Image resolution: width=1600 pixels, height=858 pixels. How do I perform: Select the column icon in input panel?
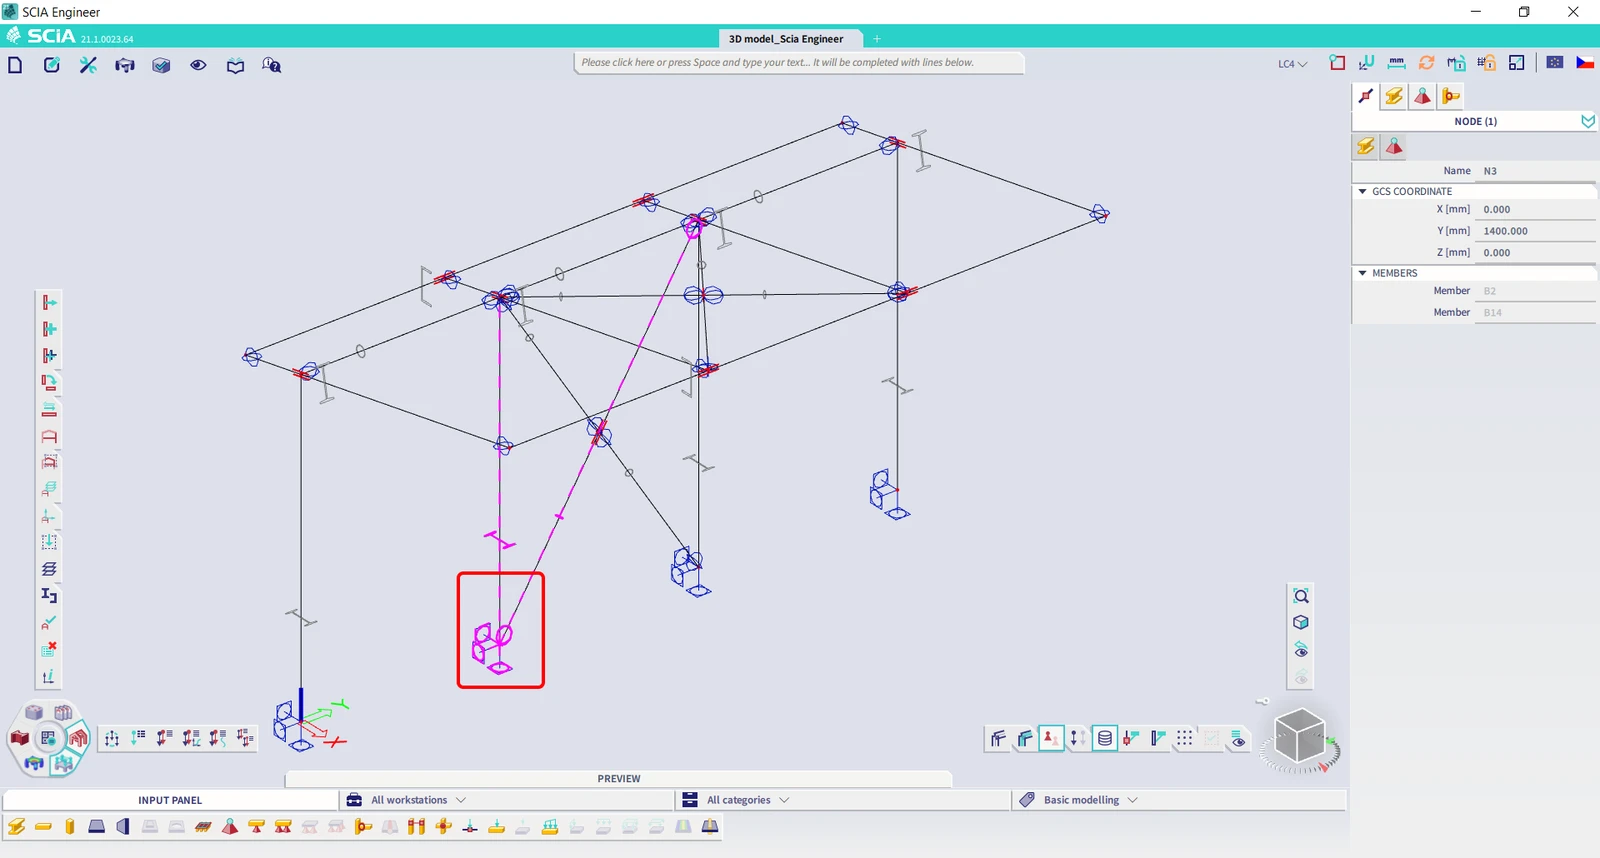pos(70,827)
